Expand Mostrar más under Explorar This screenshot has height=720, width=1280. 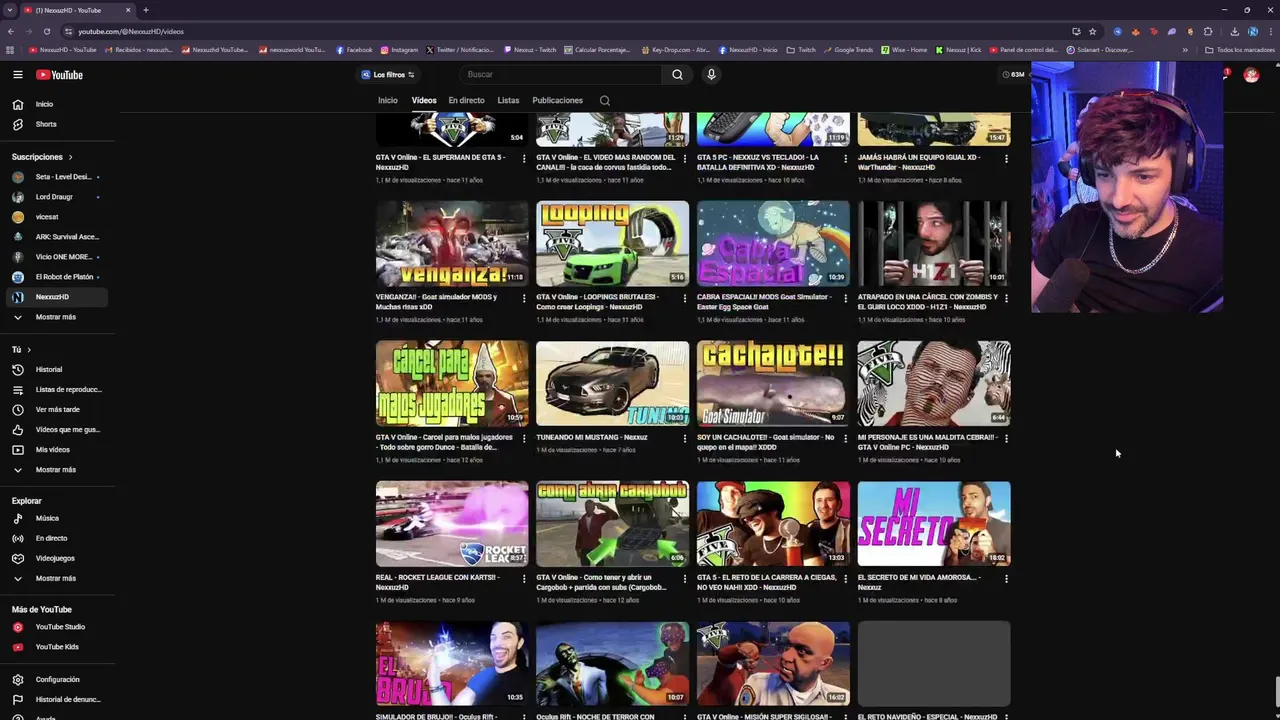(x=57, y=578)
